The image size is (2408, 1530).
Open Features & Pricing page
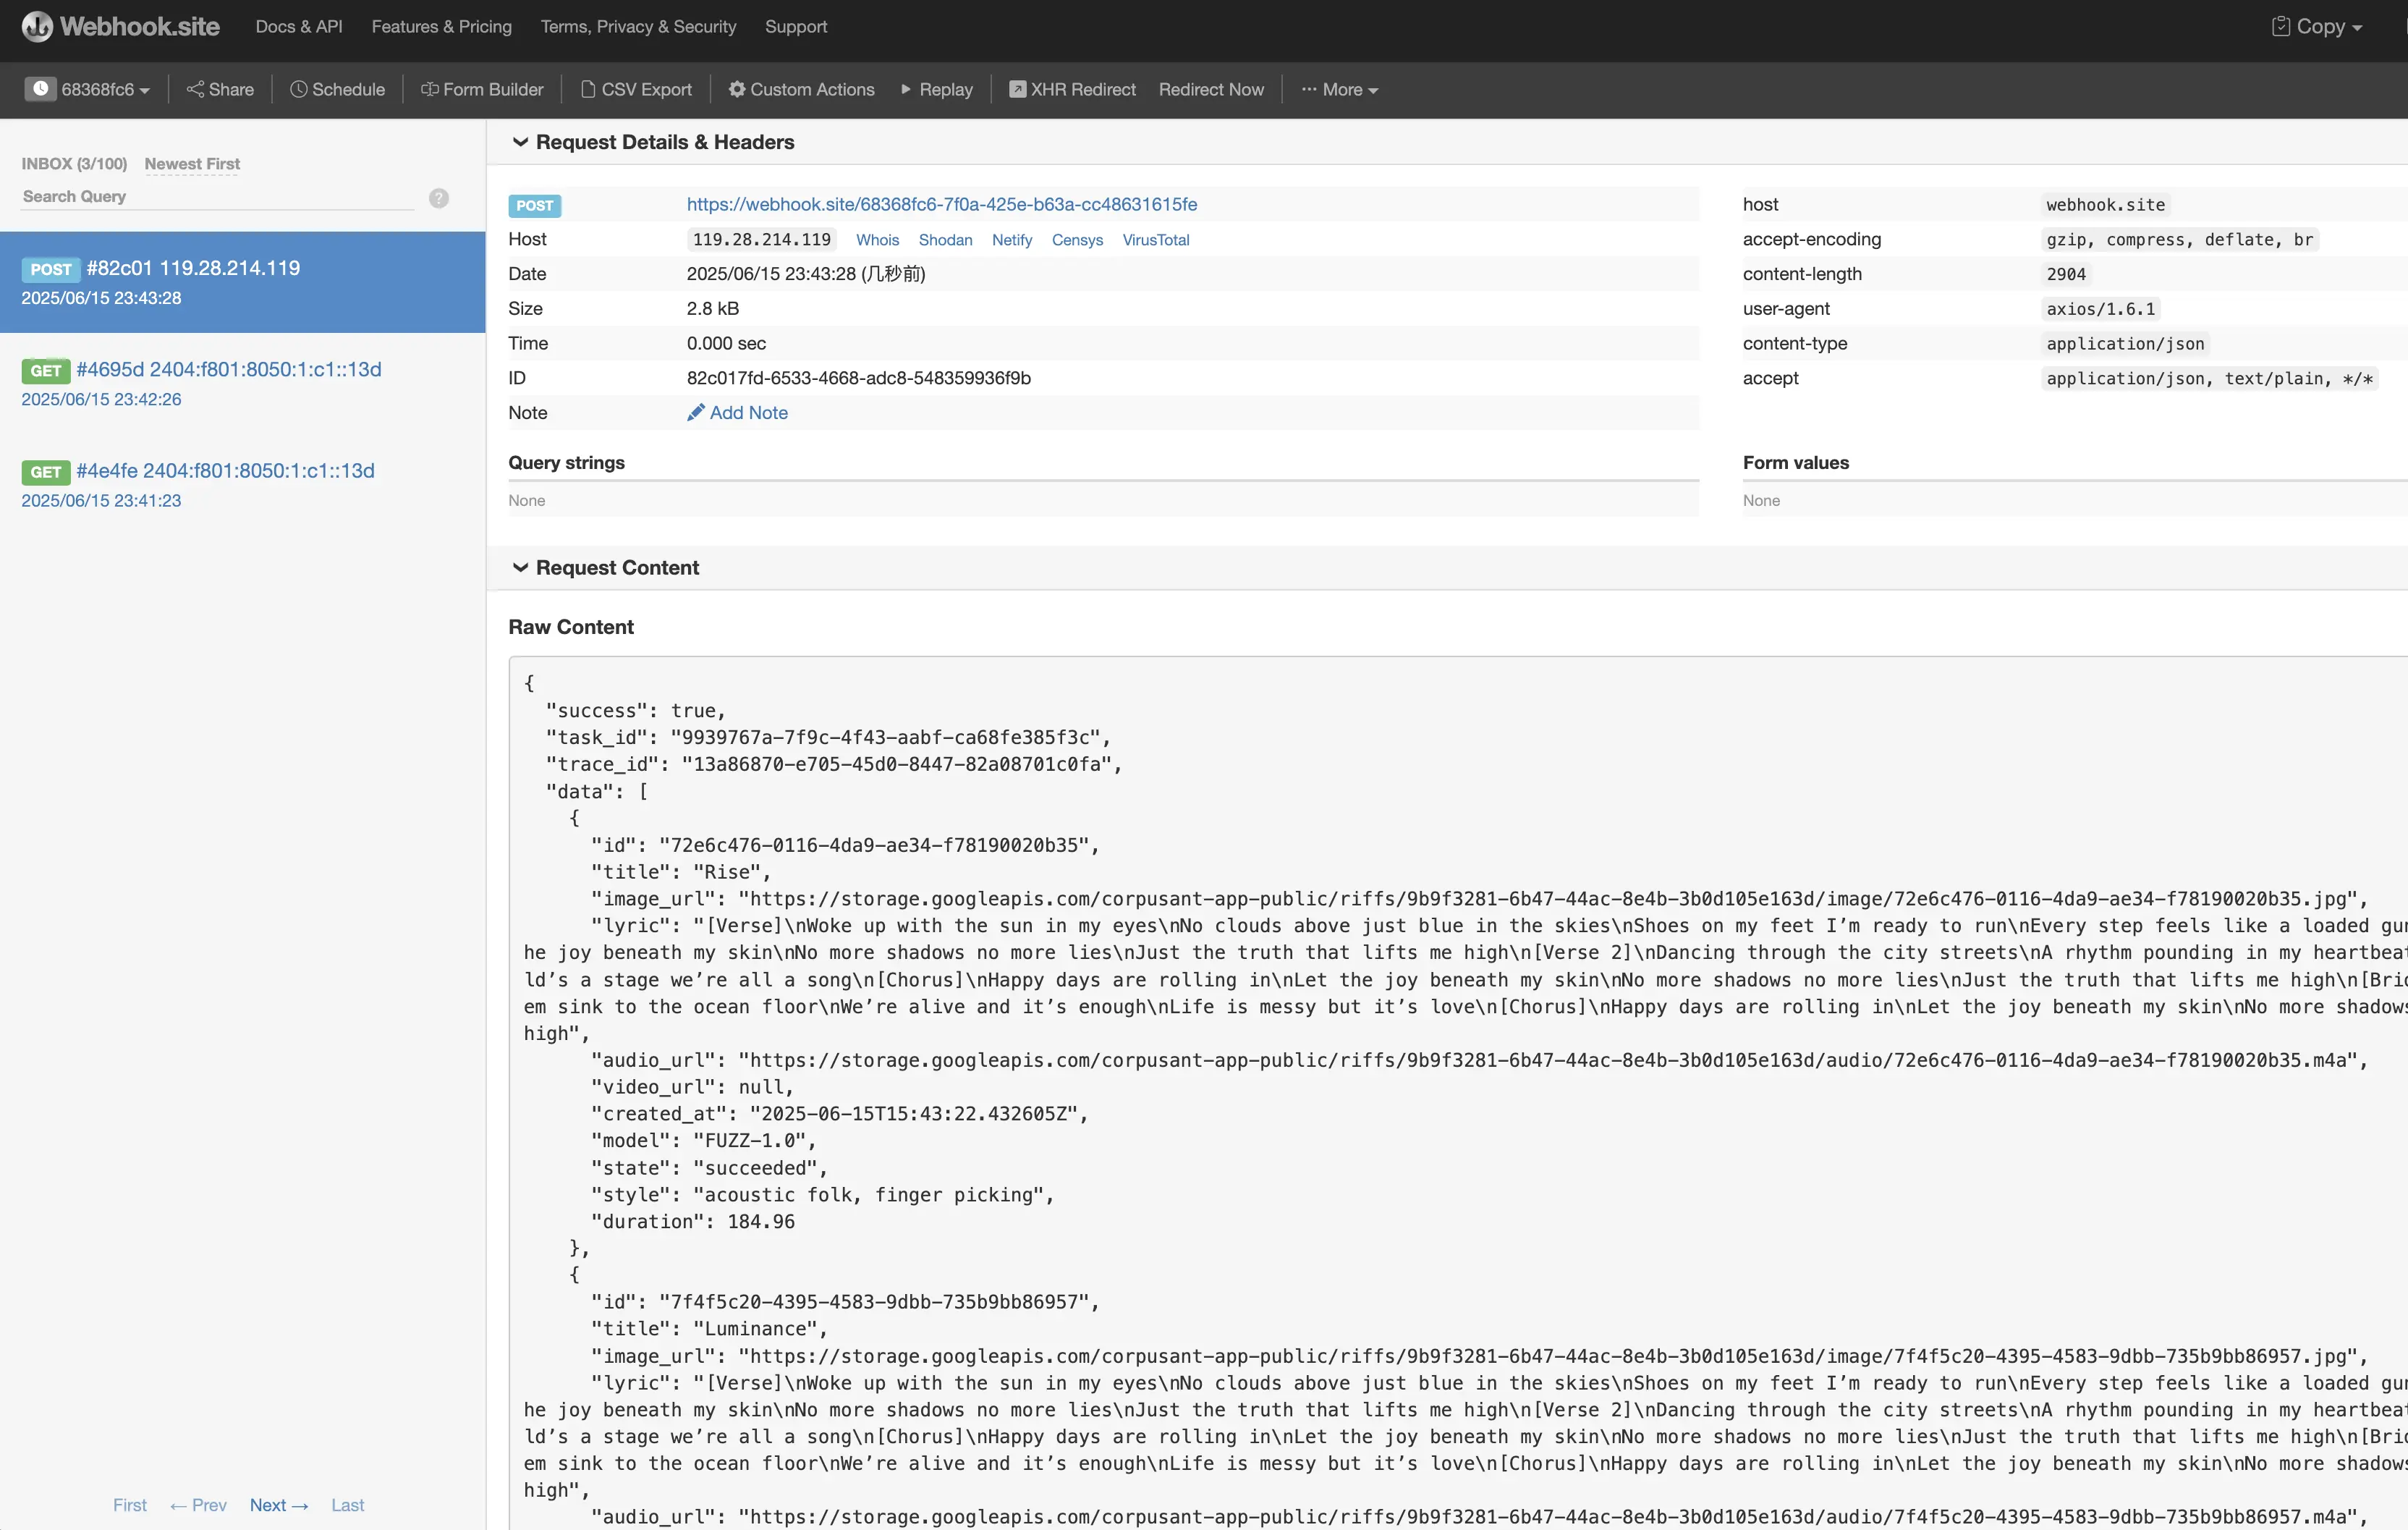441,27
